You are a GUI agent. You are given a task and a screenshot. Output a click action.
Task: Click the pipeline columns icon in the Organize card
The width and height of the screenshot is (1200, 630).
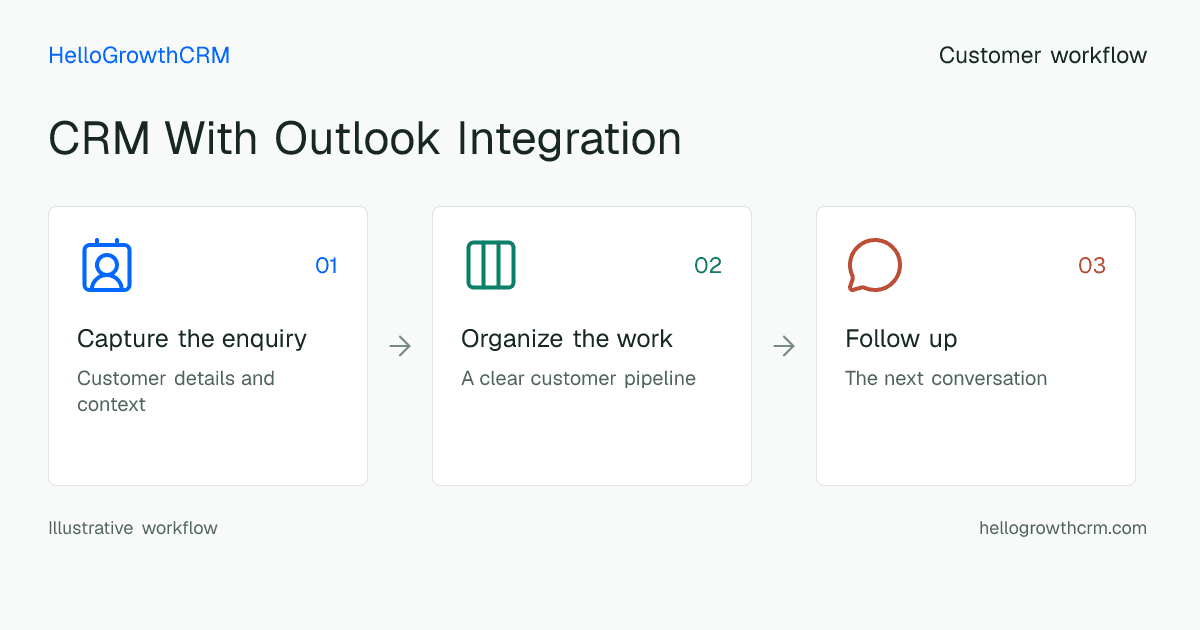click(491, 265)
